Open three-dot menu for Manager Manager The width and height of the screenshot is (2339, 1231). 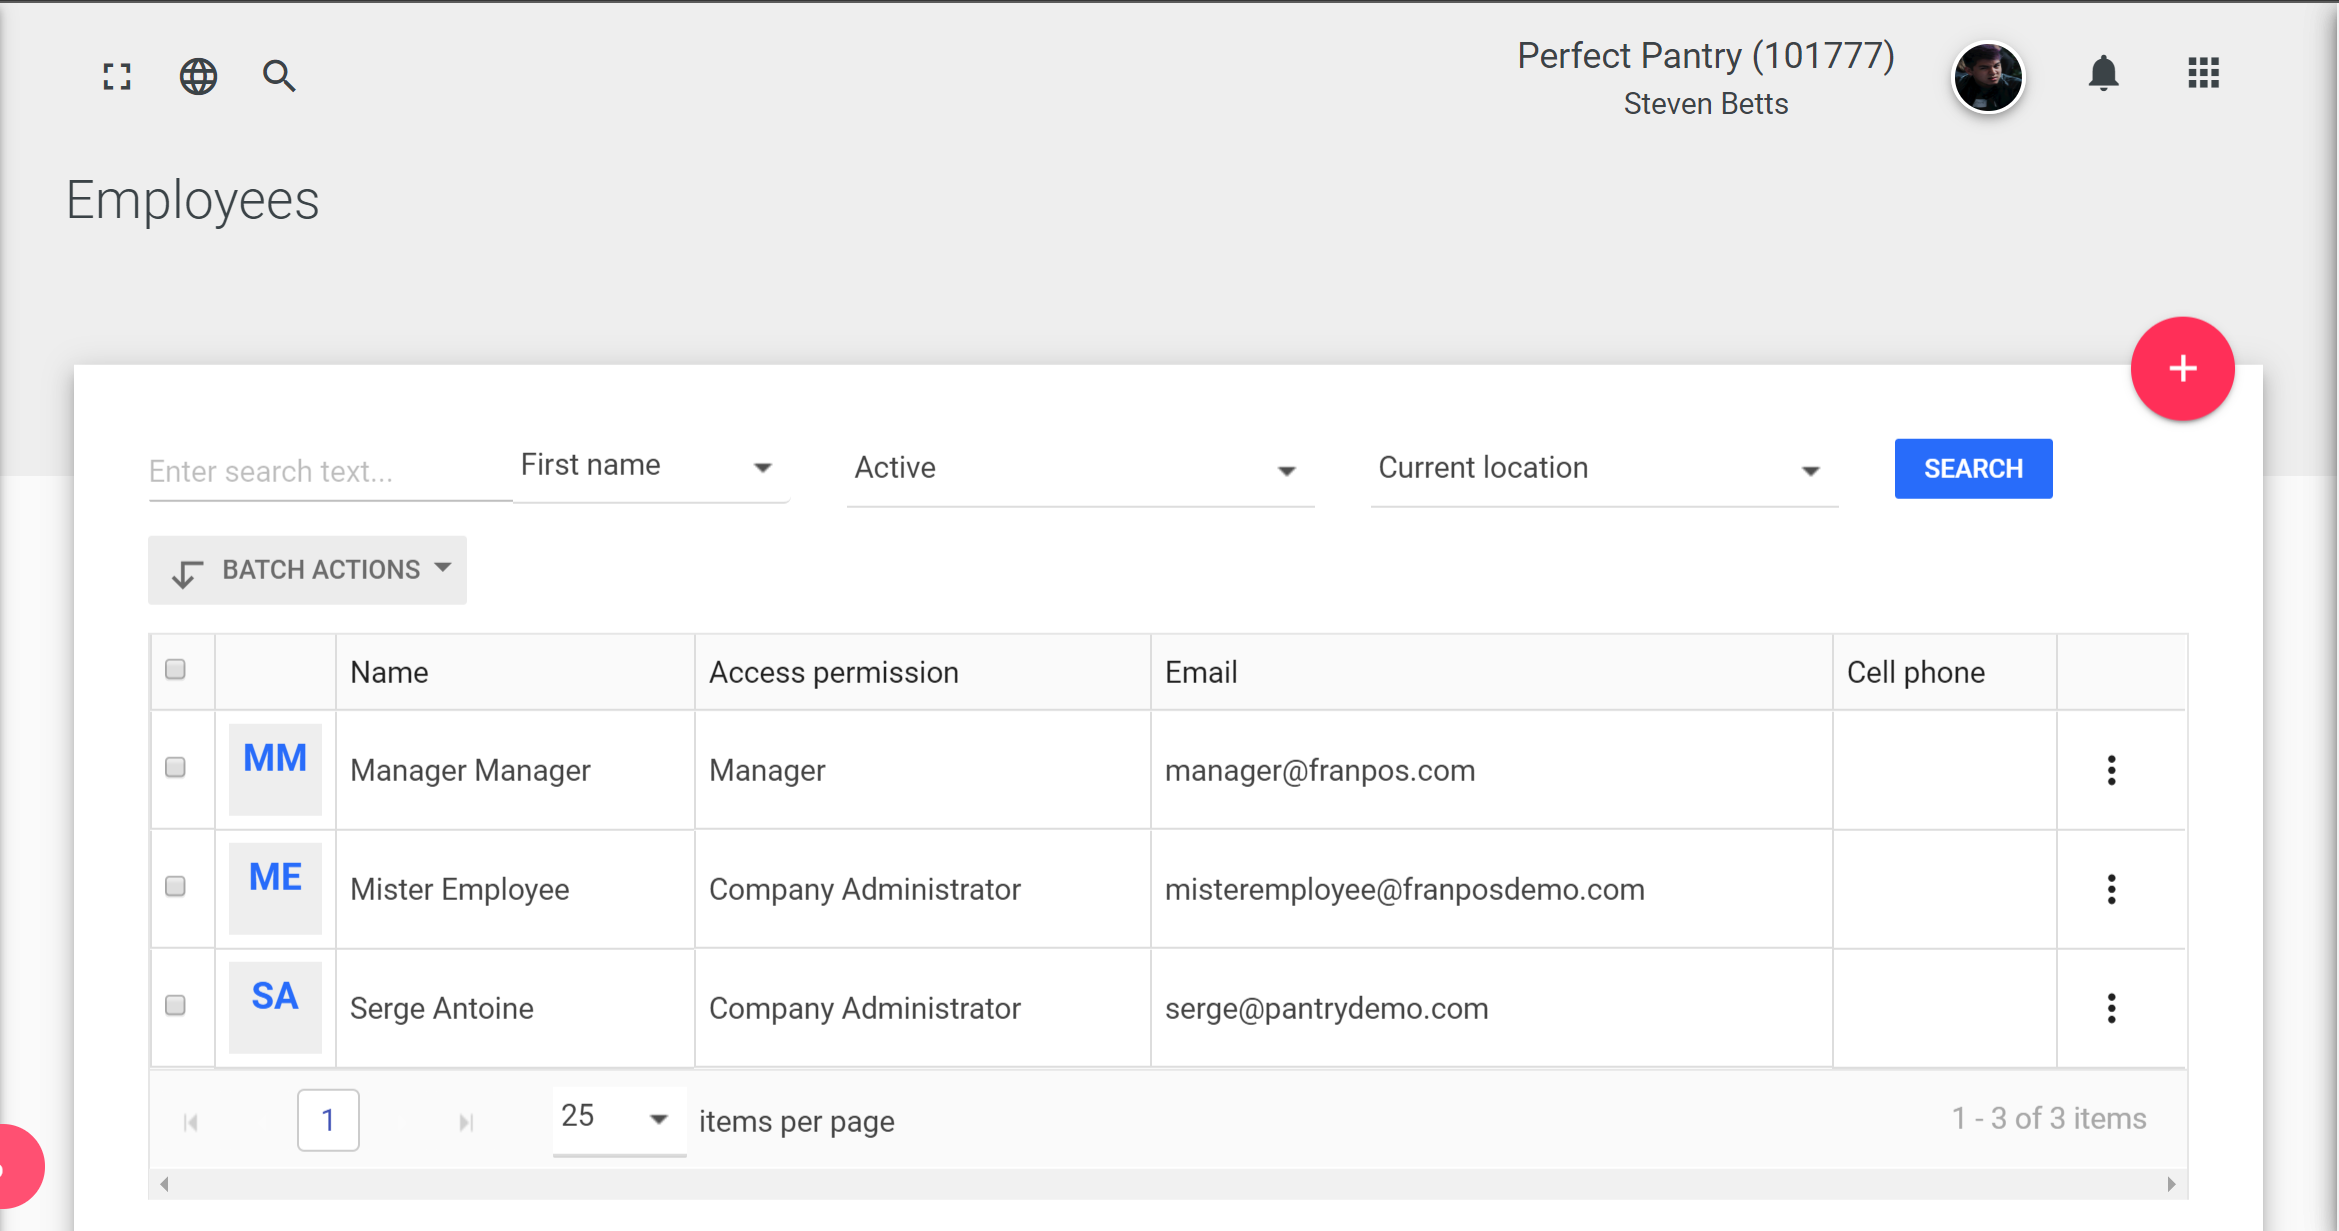[2111, 770]
